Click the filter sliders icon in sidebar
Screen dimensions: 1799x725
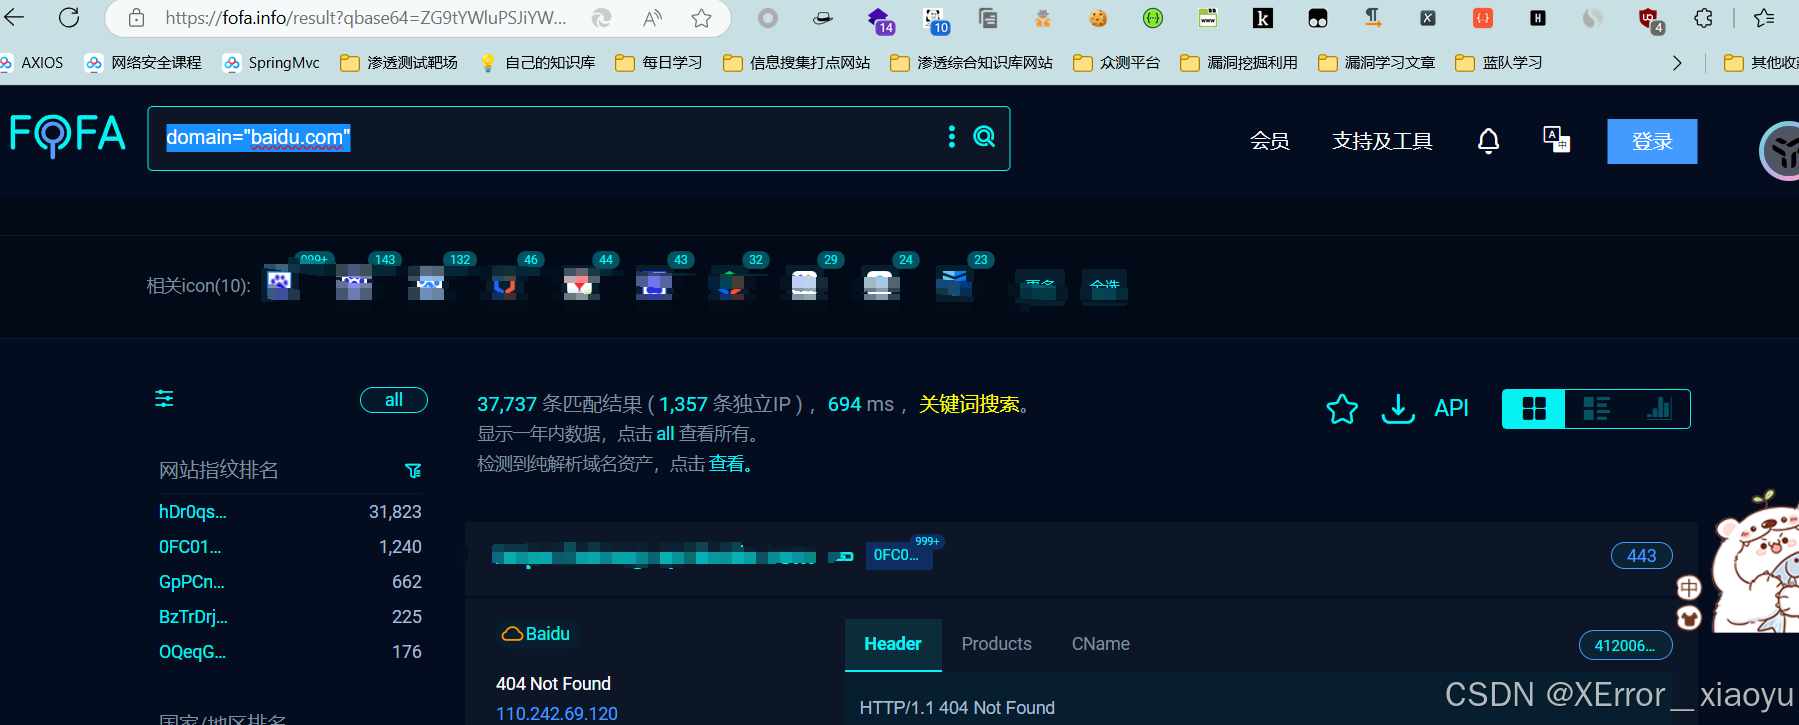(164, 399)
